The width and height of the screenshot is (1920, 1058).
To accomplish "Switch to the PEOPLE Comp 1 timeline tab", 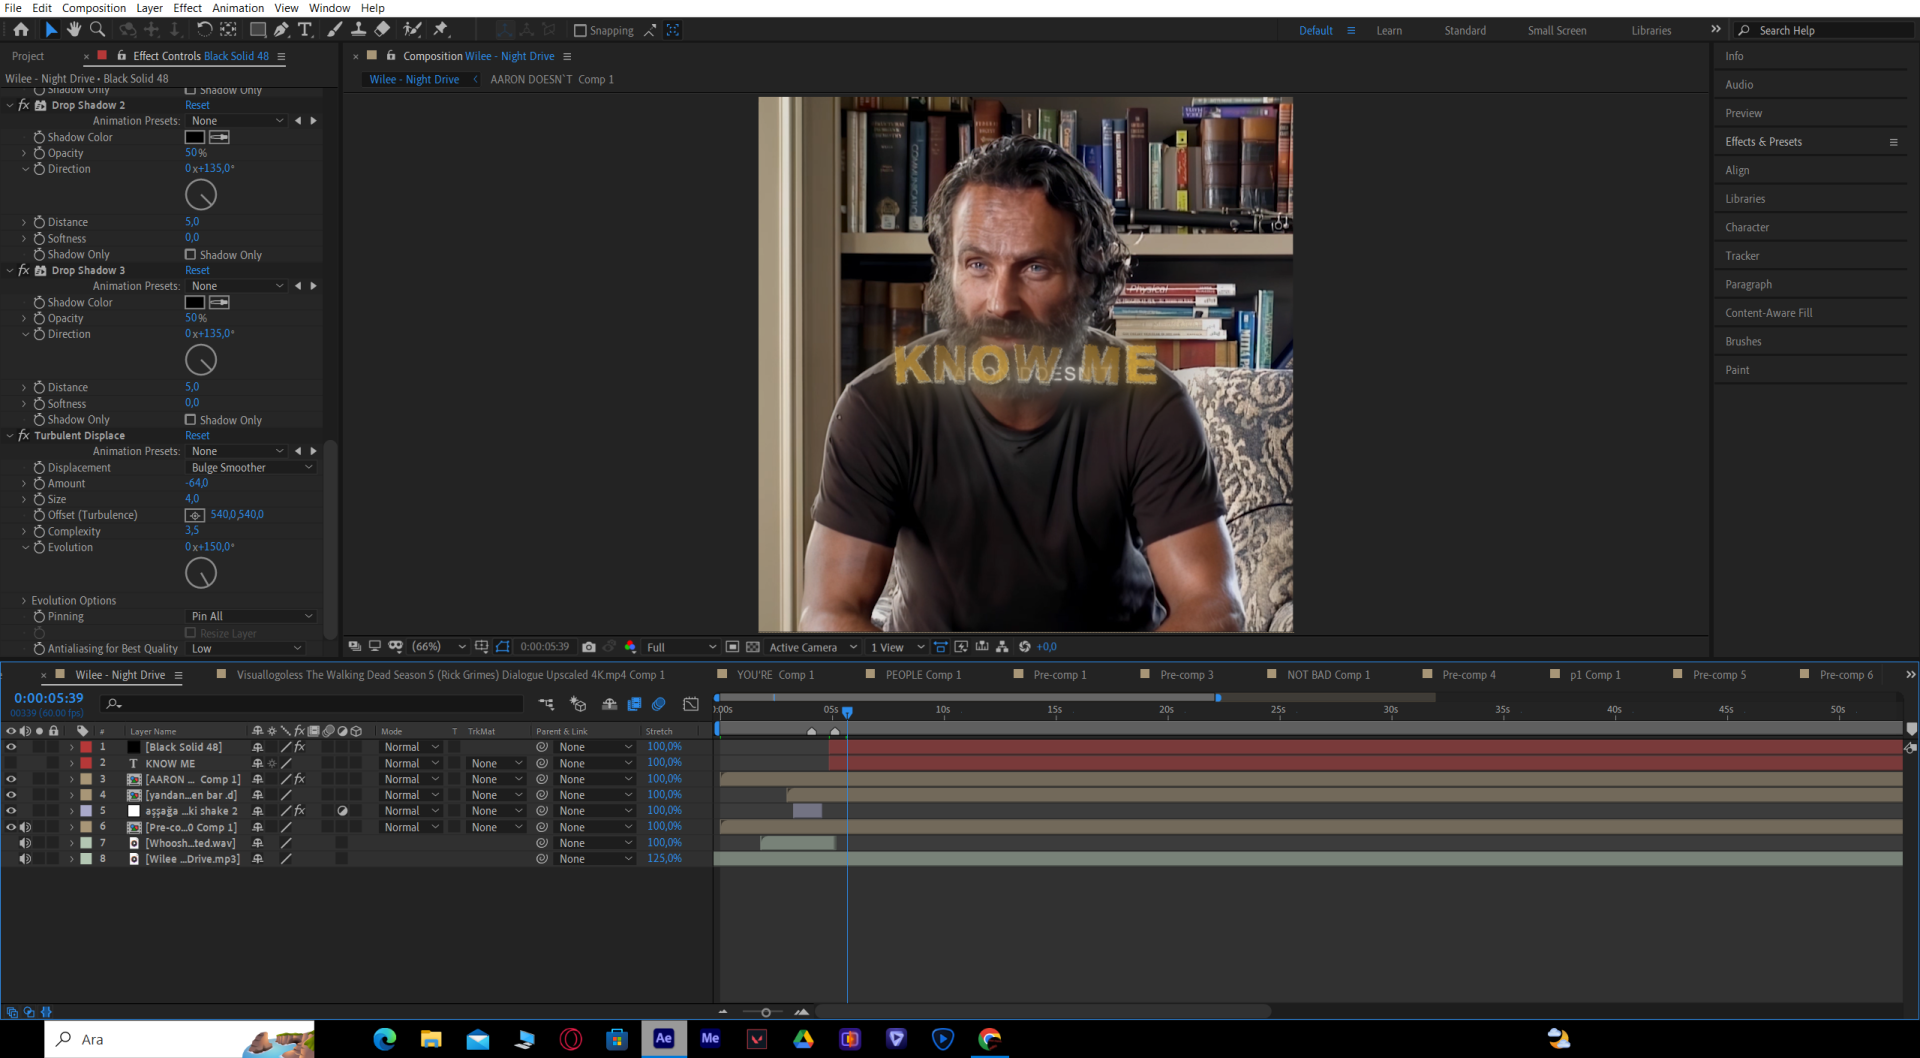I will click(x=923, y=675).
